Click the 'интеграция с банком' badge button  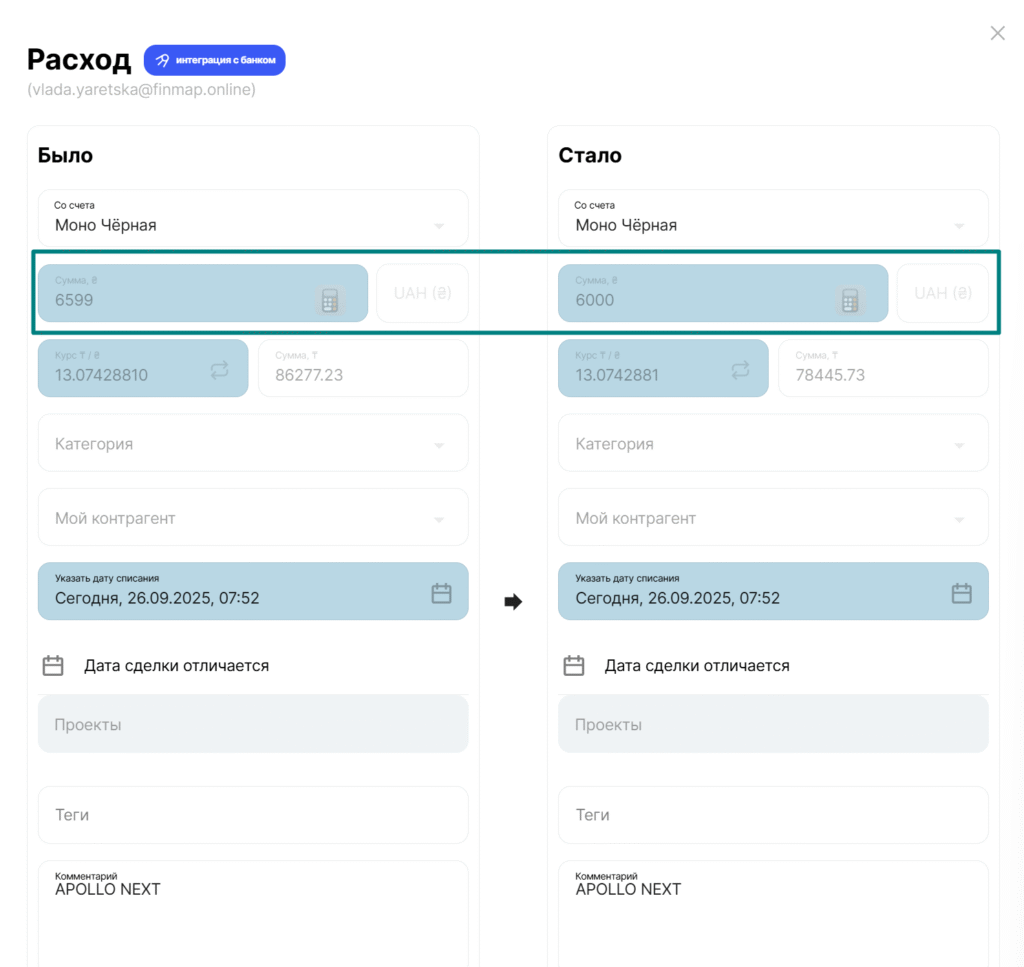tap(215, 60)
